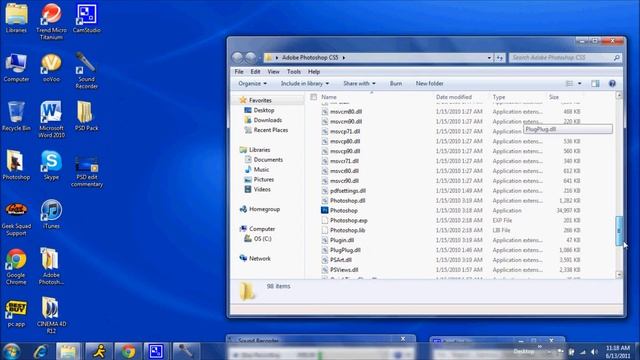Select Microsoft Word 2010 desktop shortcut

(51, 119)
